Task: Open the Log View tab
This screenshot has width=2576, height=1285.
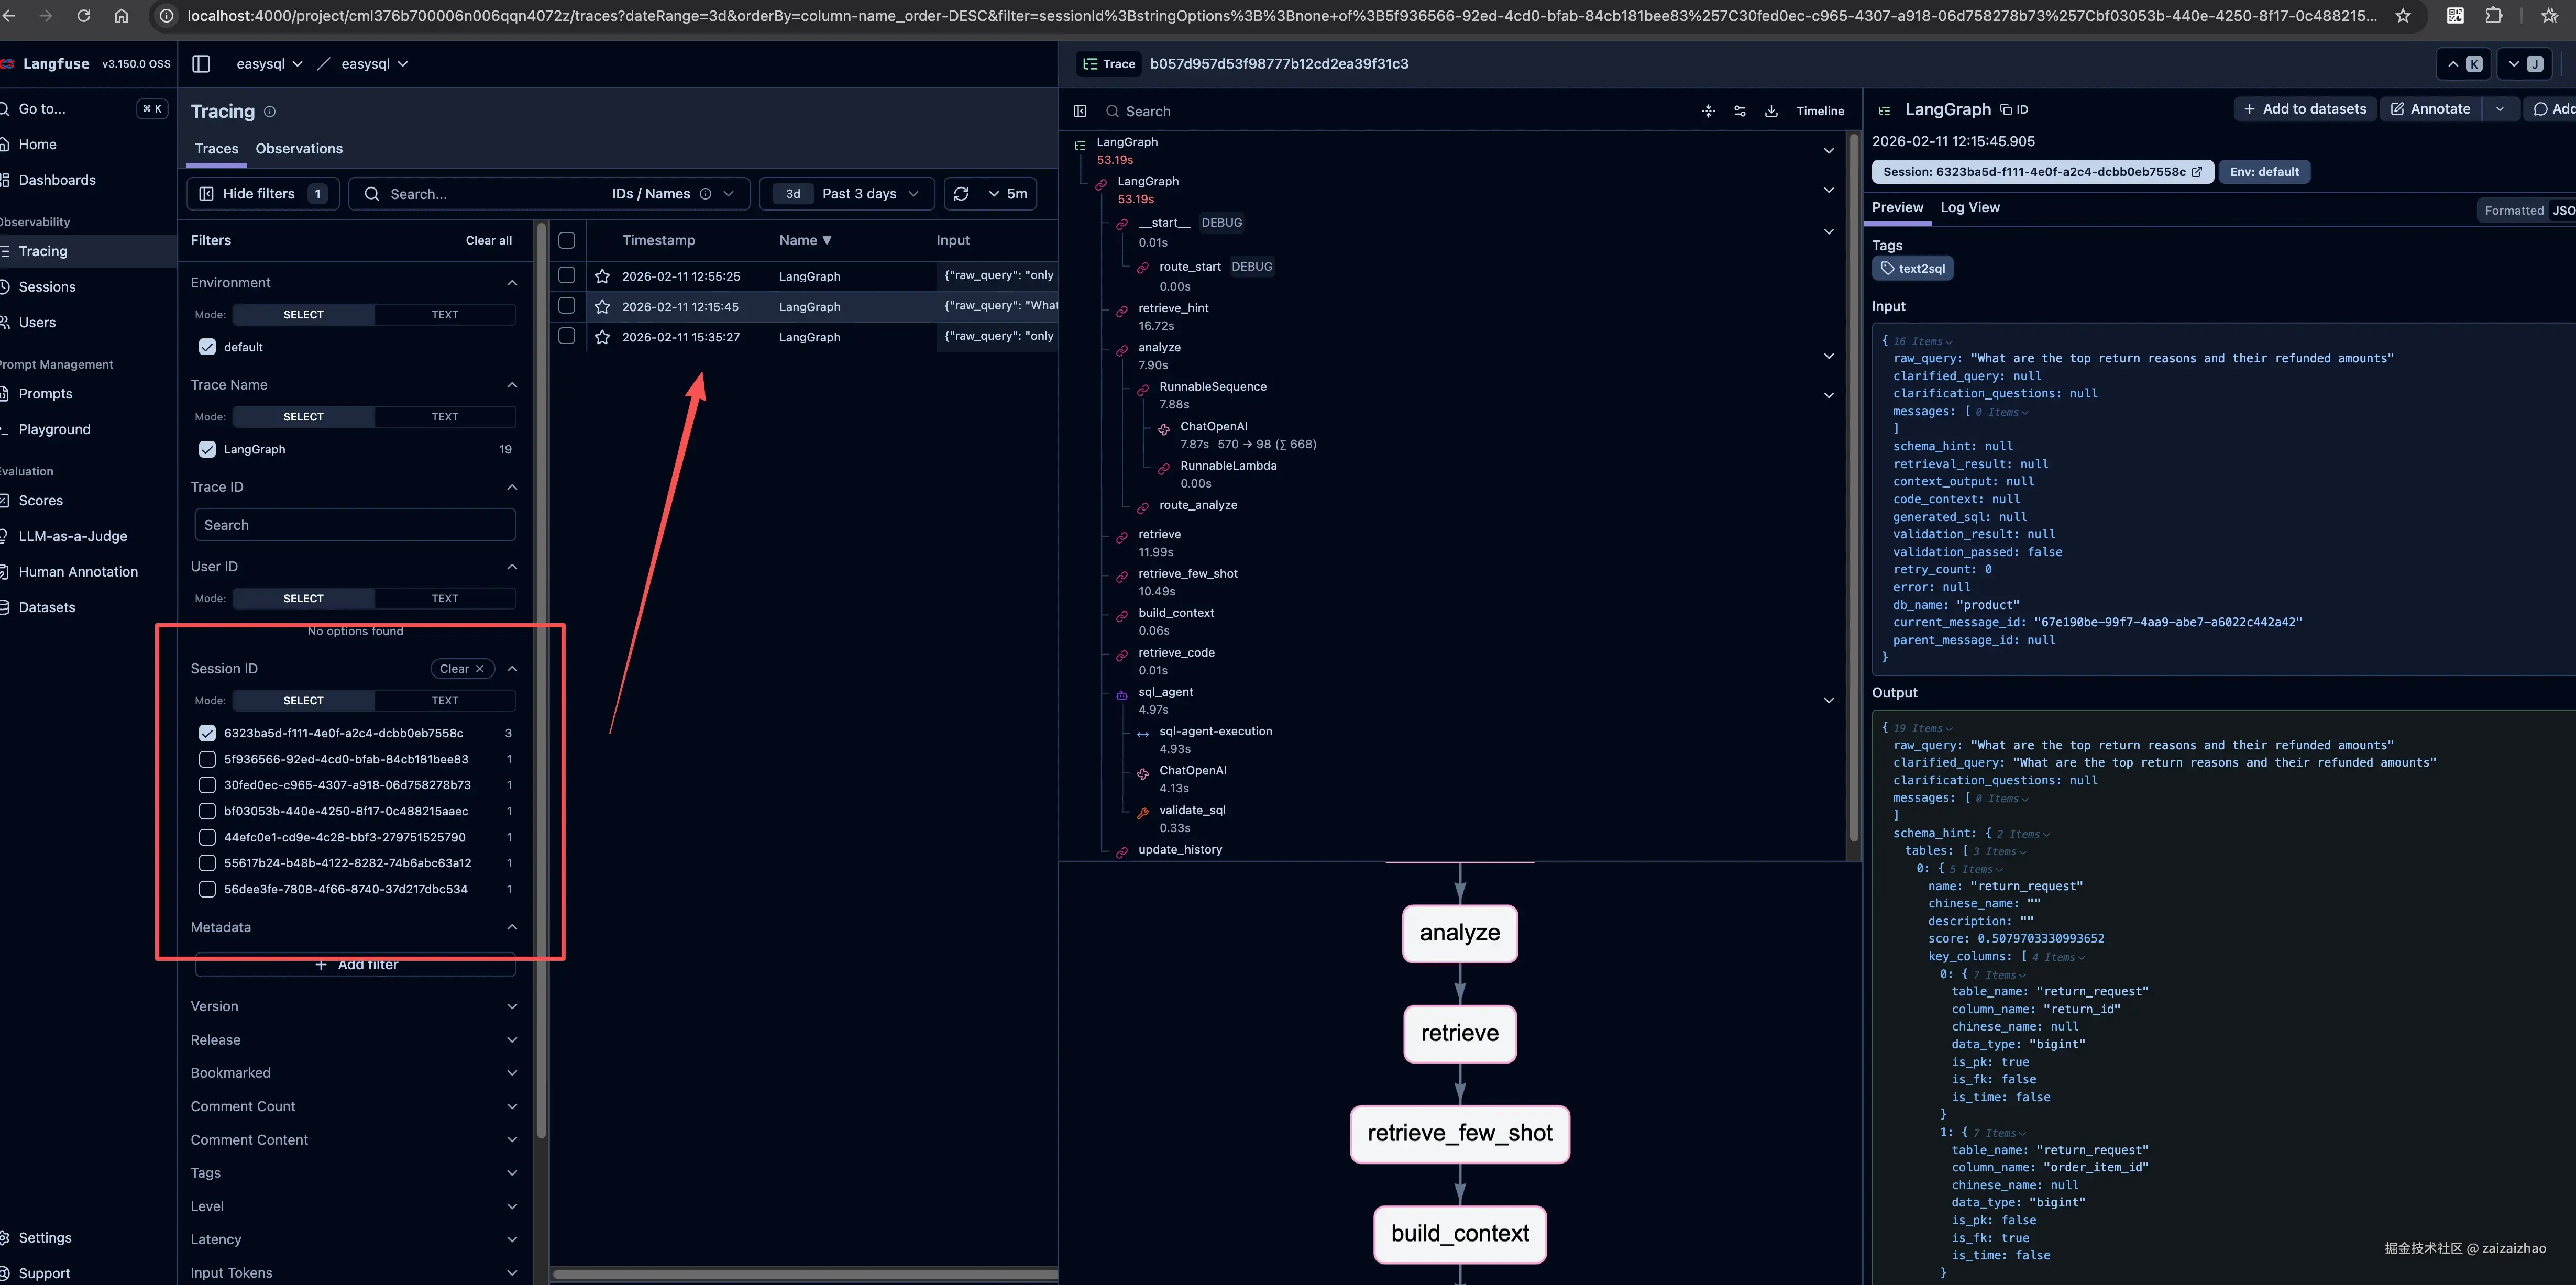Action: 1969,208
